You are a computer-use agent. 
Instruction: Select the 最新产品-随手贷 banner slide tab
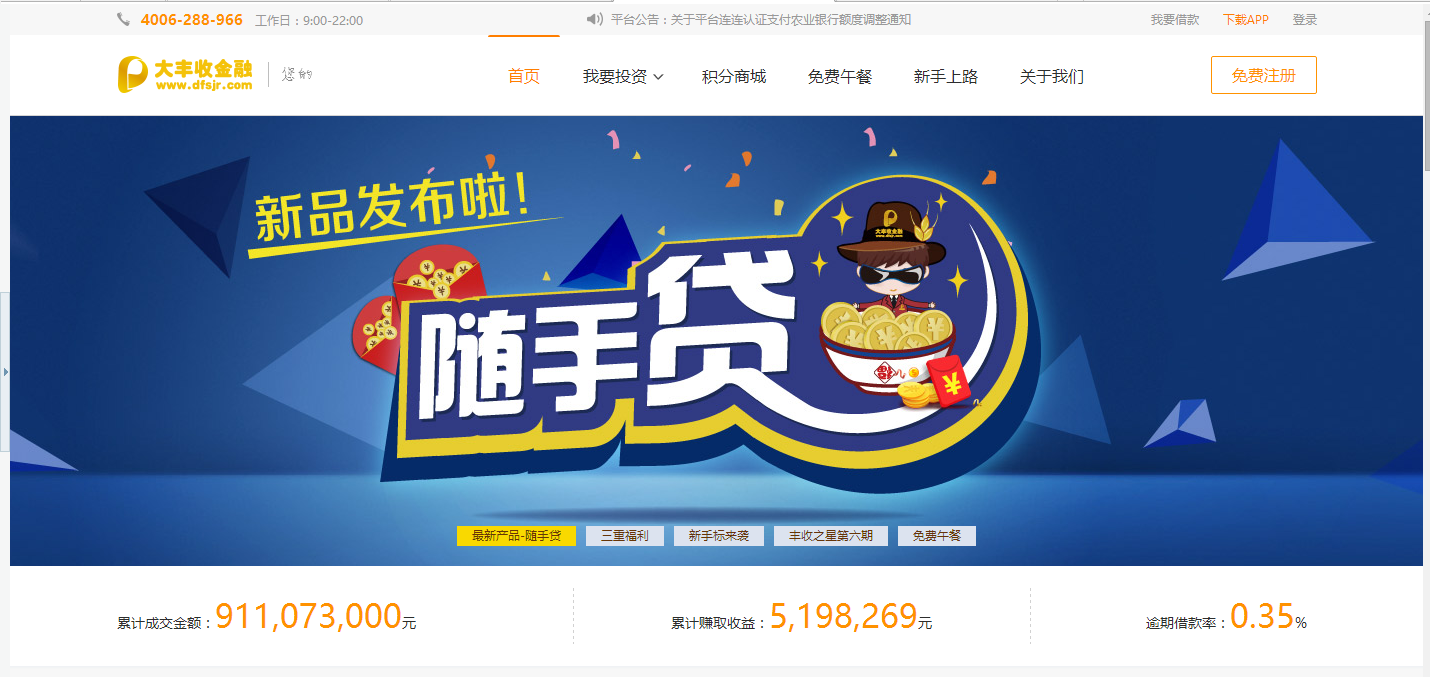(x=516, y=536)
